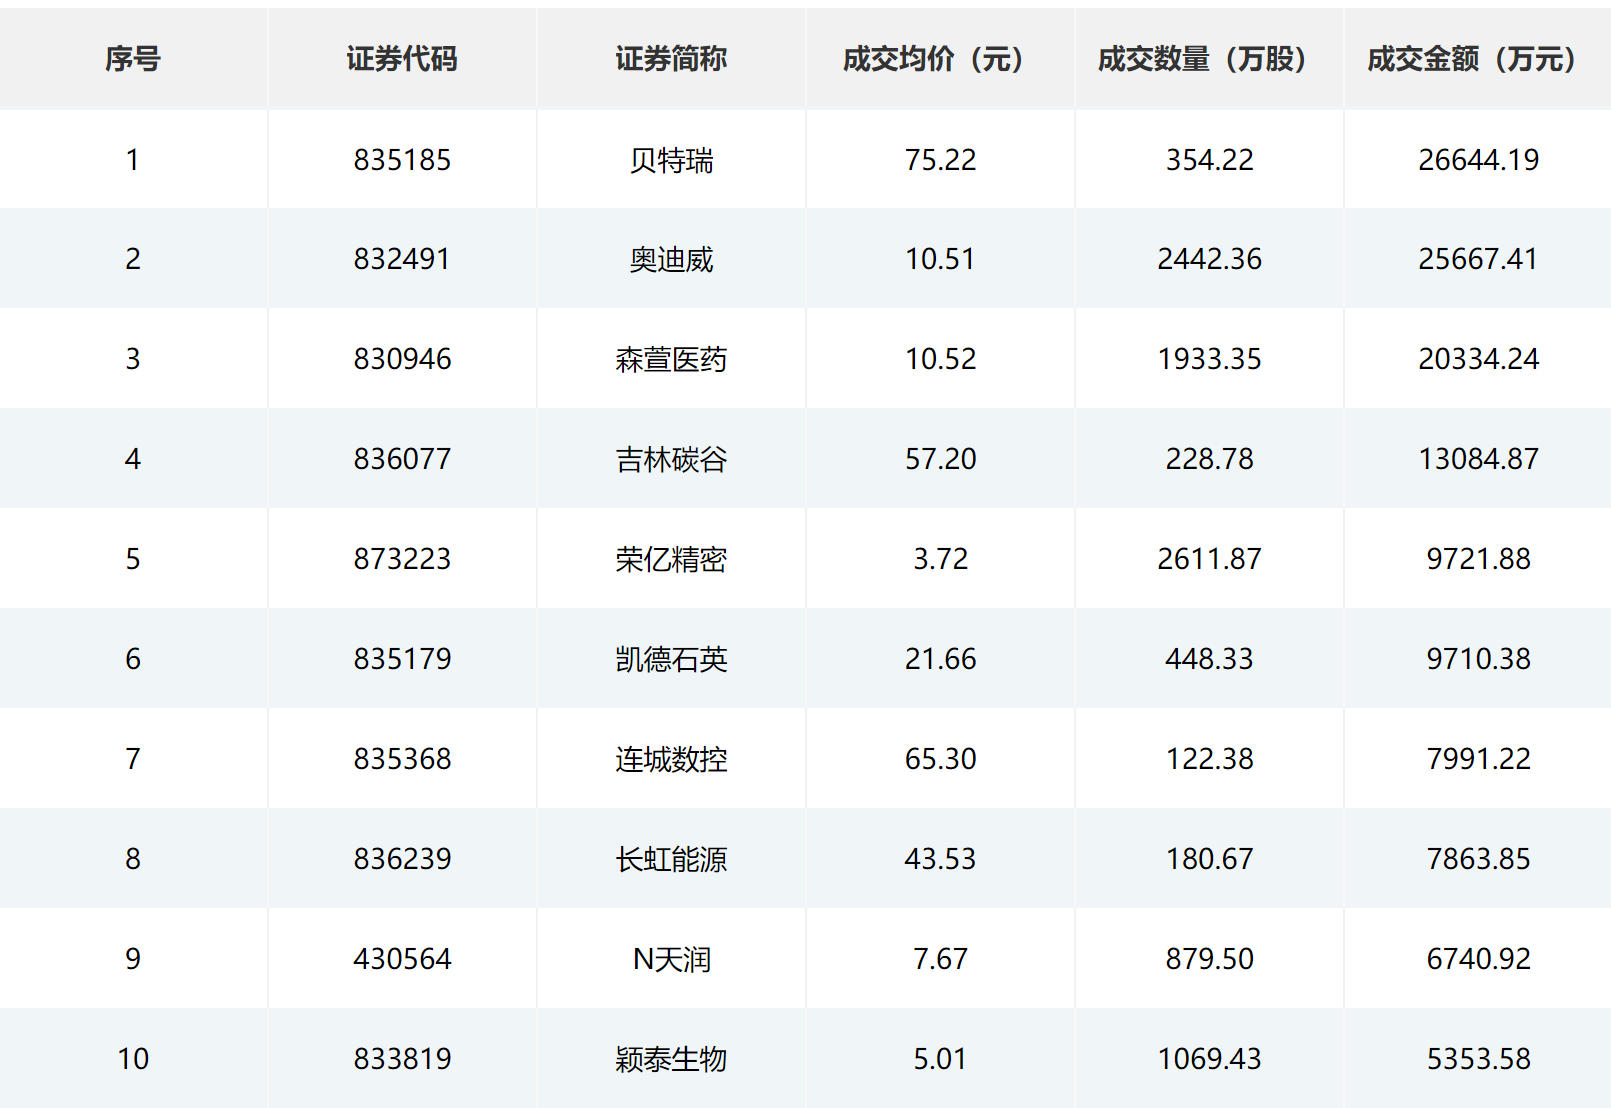Select security code 833819

tap(402, 1059)
